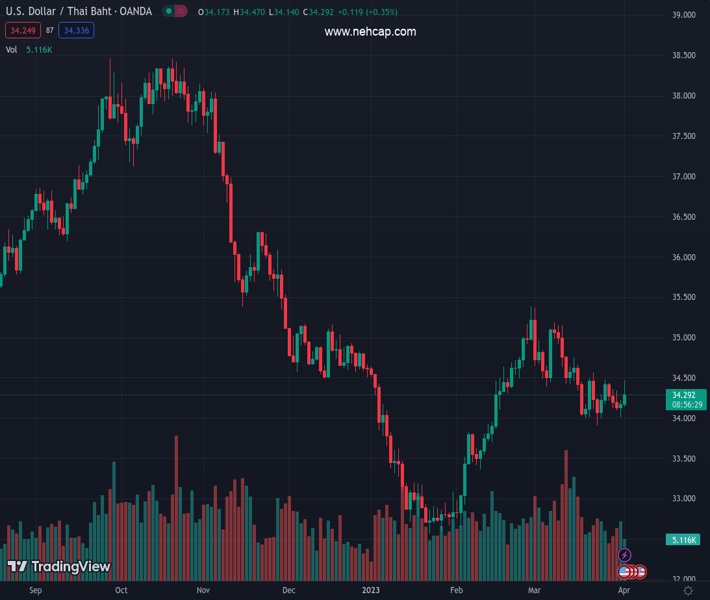710x600 pixels.
Task: Click the low value L34.140
Action: click(284, 12)
